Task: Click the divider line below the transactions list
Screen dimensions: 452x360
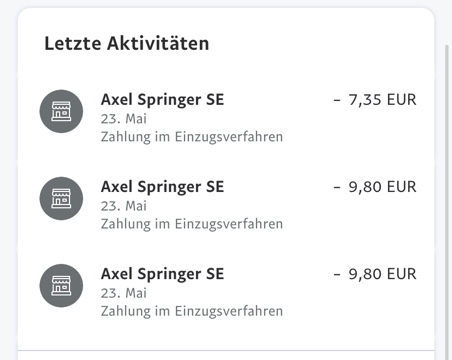Action: click(x=226, y=351)
